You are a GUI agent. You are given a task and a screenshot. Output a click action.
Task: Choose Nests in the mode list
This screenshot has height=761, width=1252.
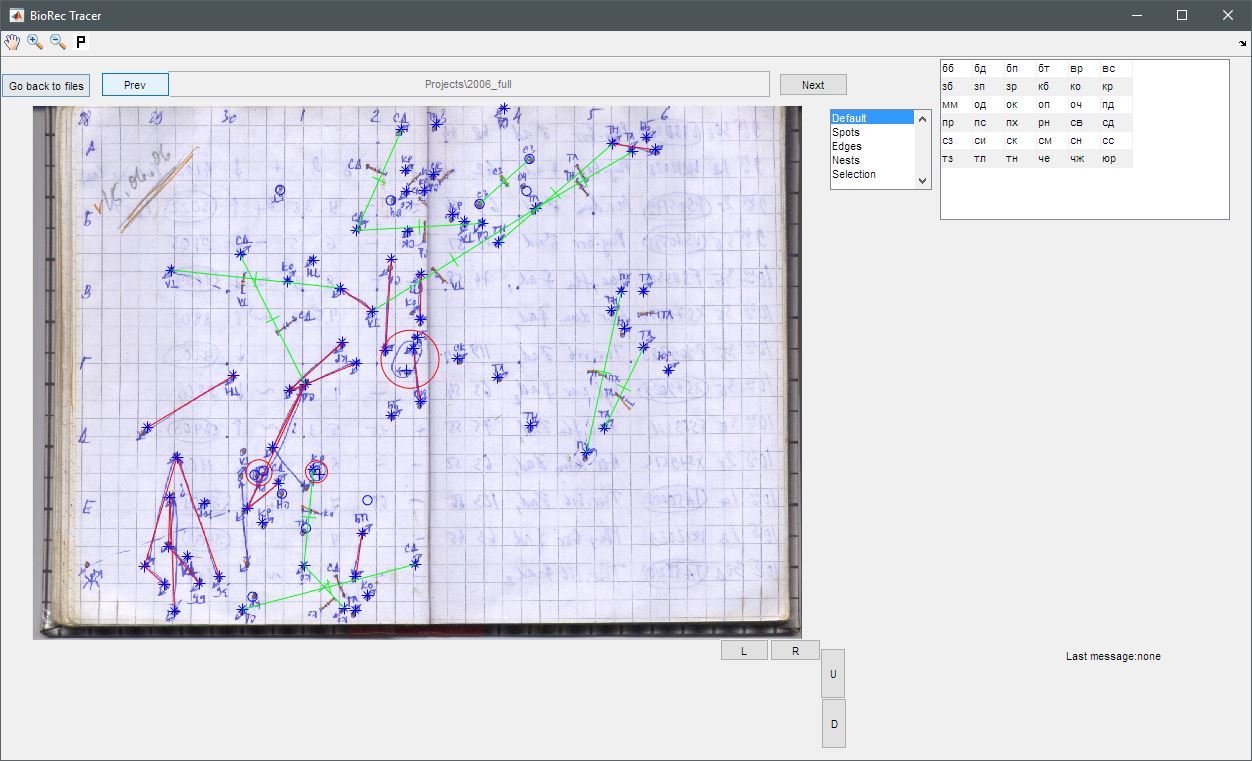coord(846,160)
